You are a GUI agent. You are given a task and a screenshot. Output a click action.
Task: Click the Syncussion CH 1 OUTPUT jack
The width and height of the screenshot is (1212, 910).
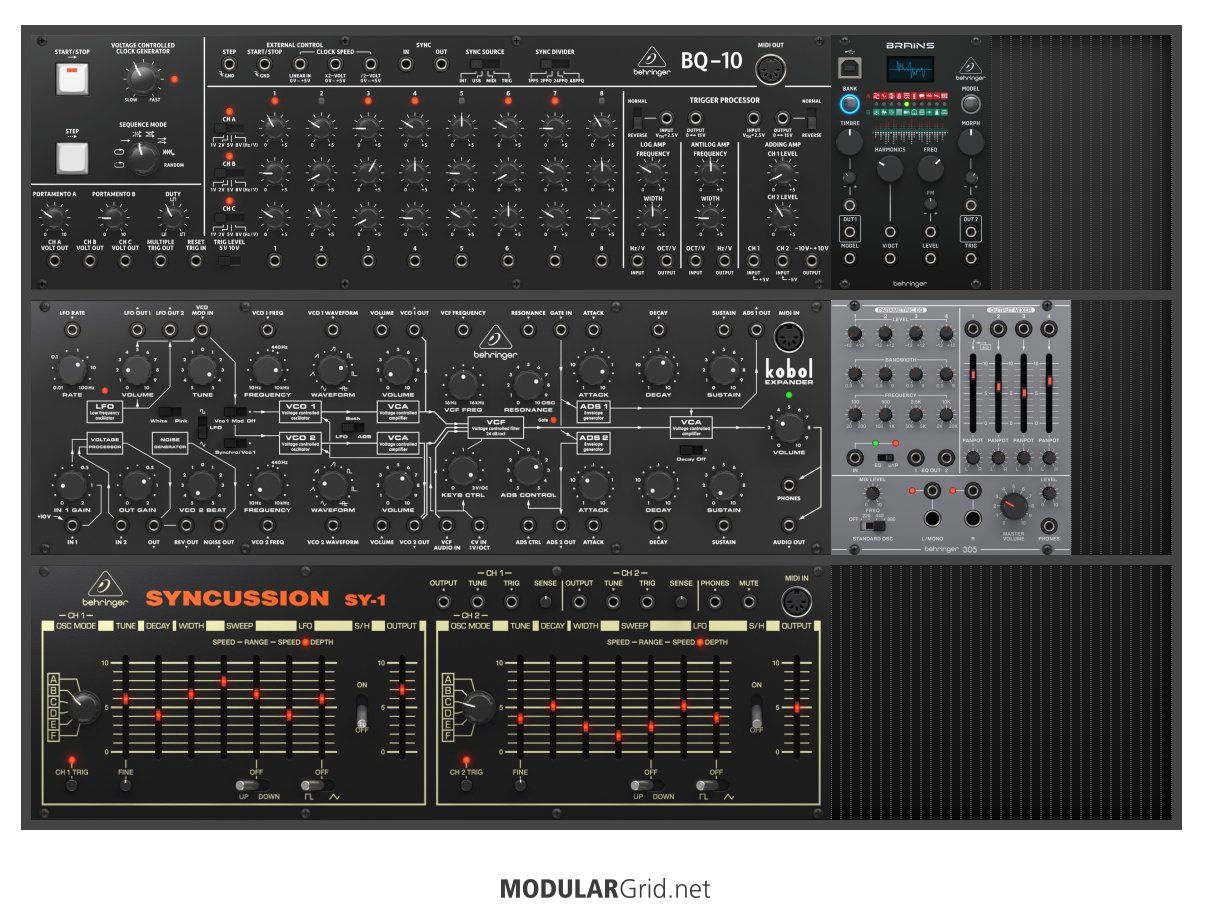[x=443, y=601]
